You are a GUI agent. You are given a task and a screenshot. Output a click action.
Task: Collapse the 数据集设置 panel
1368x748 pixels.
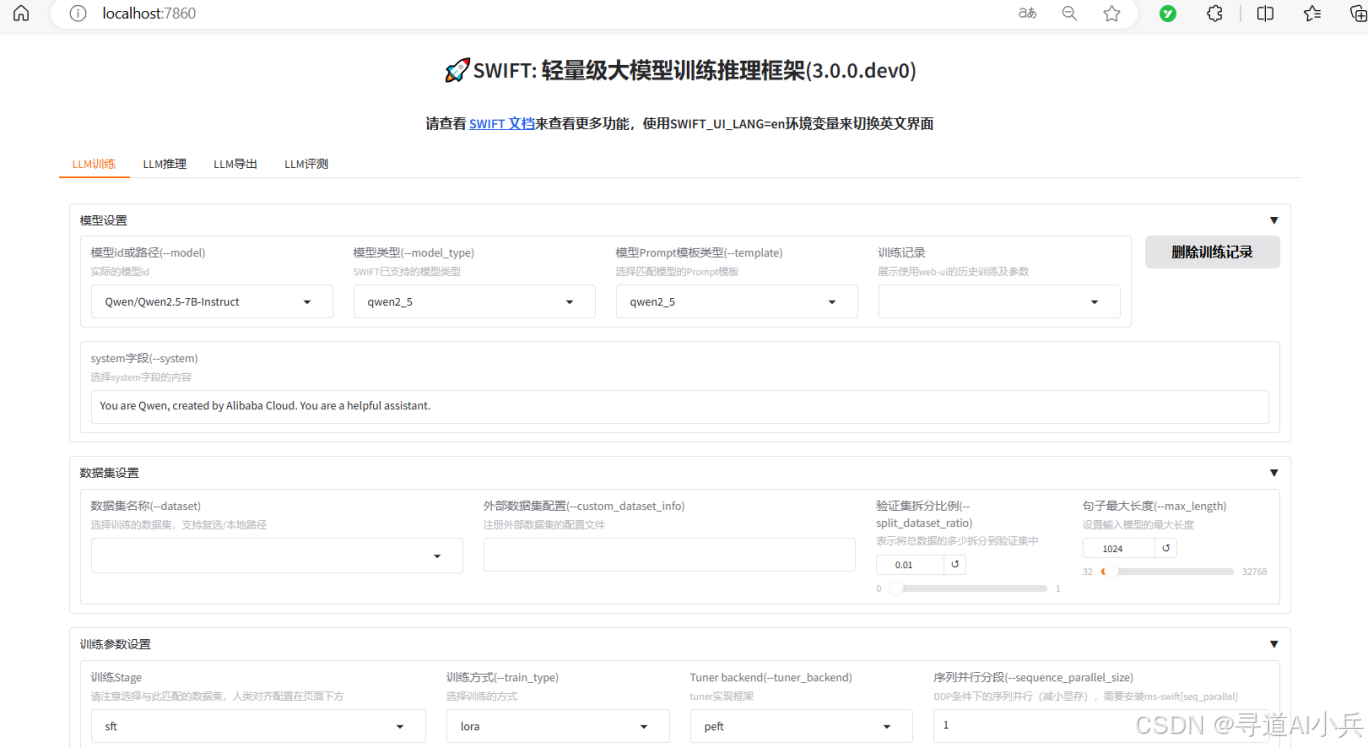[1273, 472]
